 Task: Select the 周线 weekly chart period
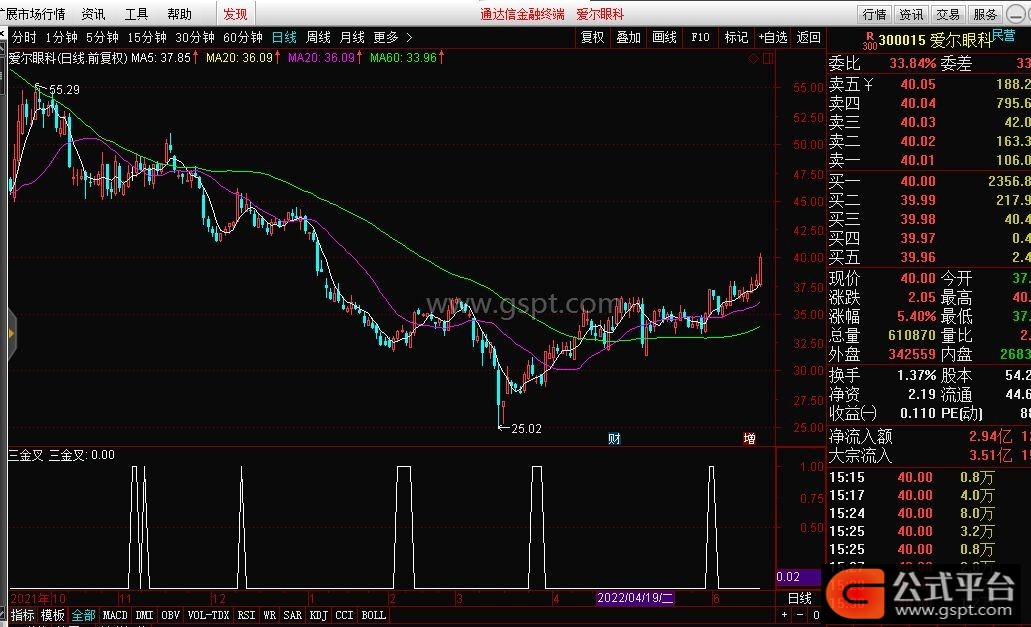(x=318, y=37)
